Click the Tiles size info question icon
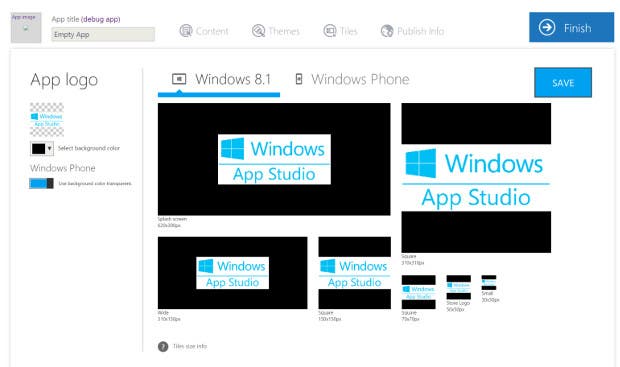 (x=163, y=346)
